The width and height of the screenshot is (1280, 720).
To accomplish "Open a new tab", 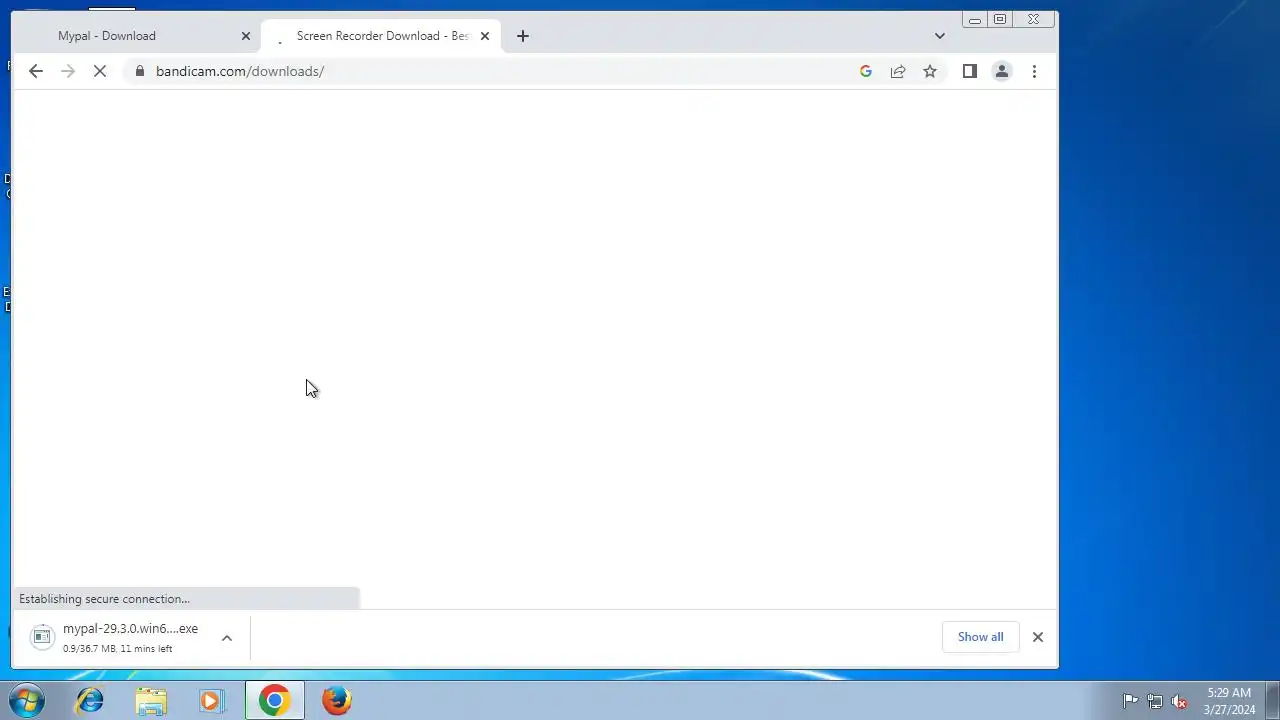I will point(523,36).
